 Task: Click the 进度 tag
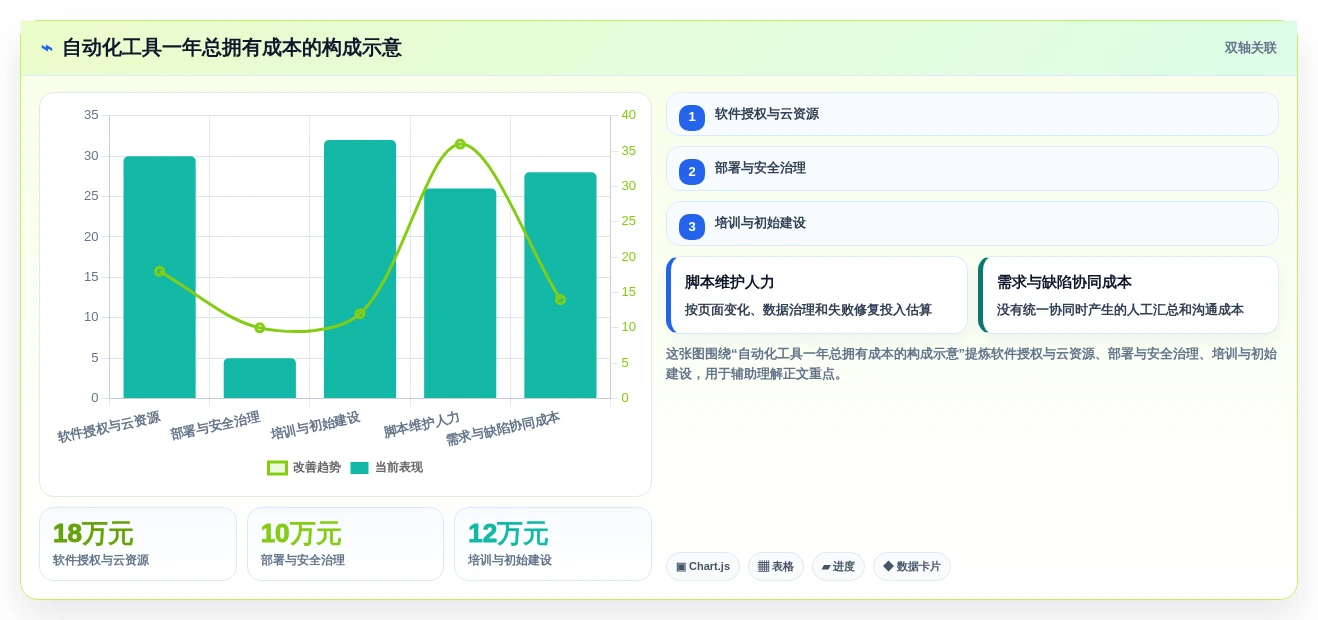pos(838,566)
